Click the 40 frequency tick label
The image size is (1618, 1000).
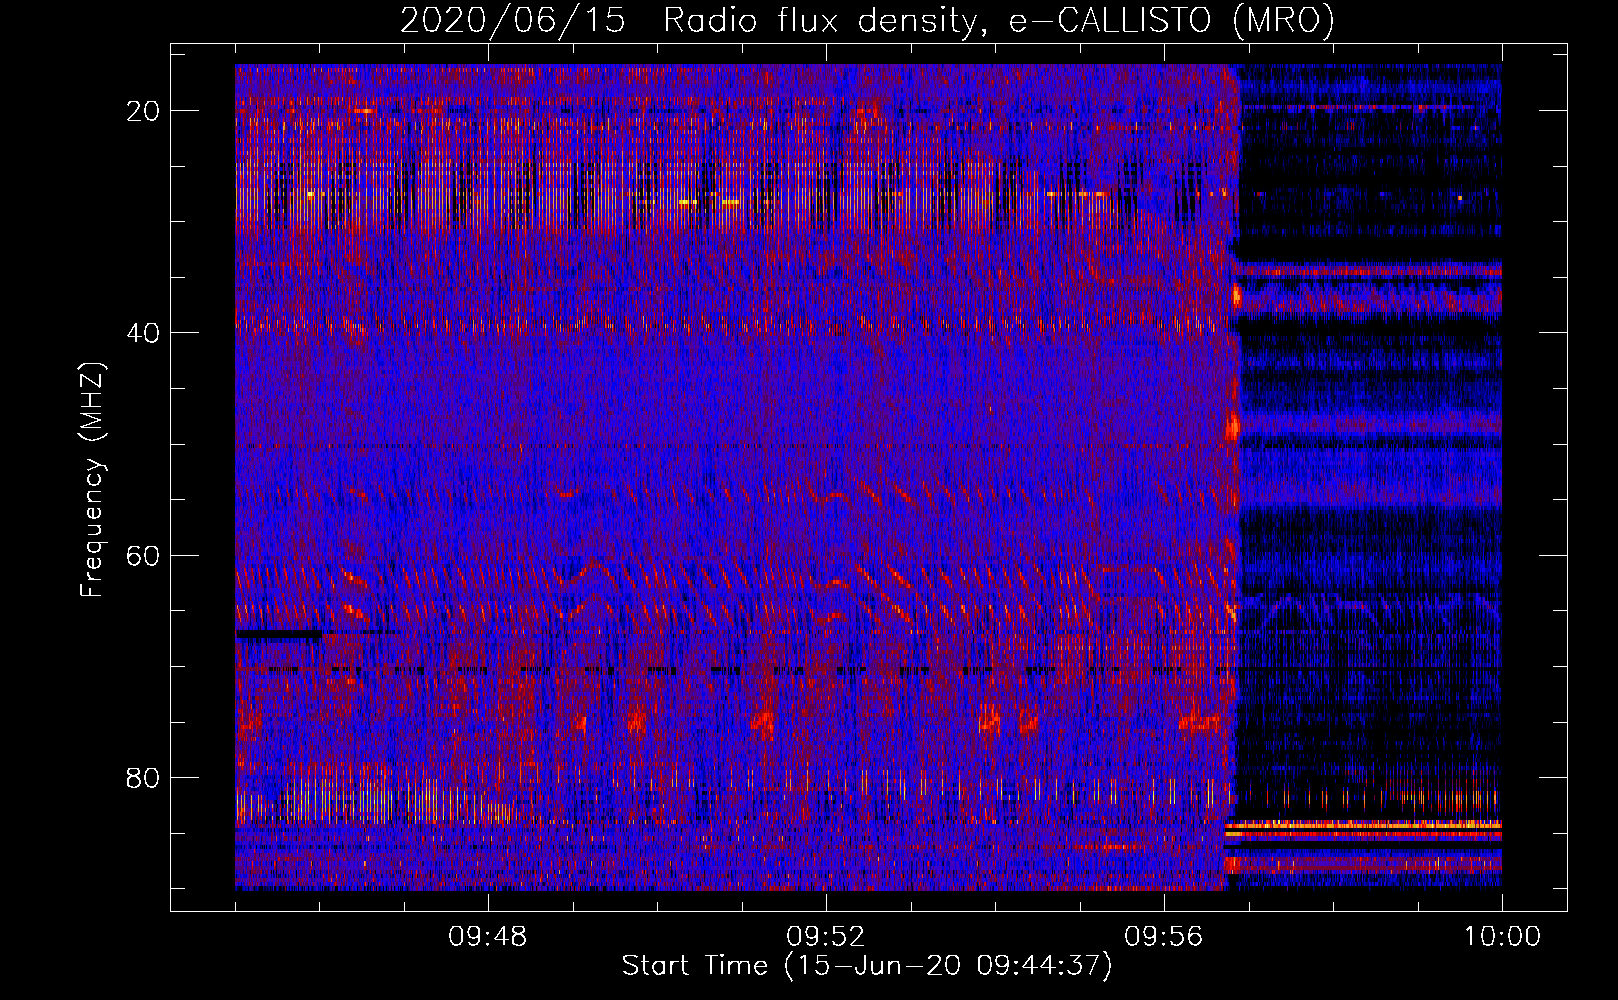144,333
